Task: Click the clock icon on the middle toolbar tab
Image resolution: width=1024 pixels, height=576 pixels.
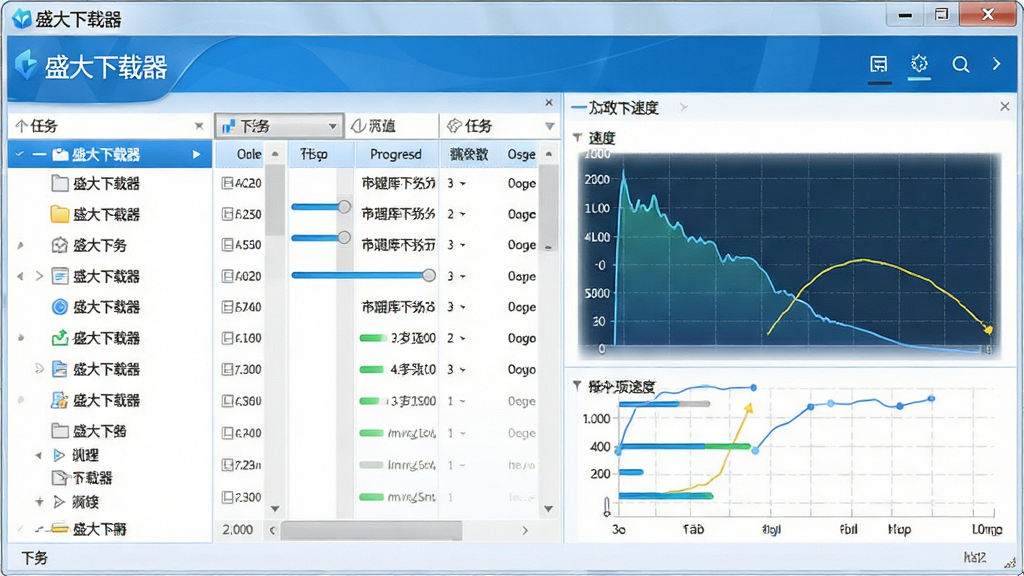Action: 358,125
